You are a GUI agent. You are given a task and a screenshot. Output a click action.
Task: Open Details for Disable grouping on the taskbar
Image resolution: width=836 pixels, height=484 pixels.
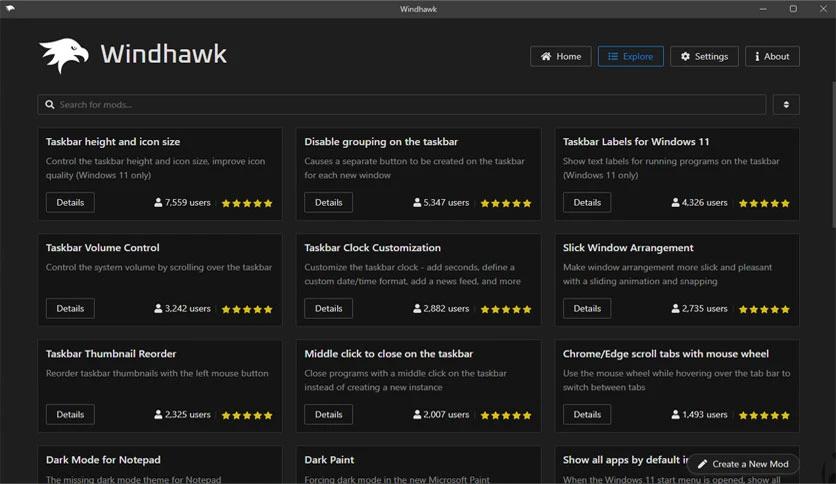(x=328, y=203)
